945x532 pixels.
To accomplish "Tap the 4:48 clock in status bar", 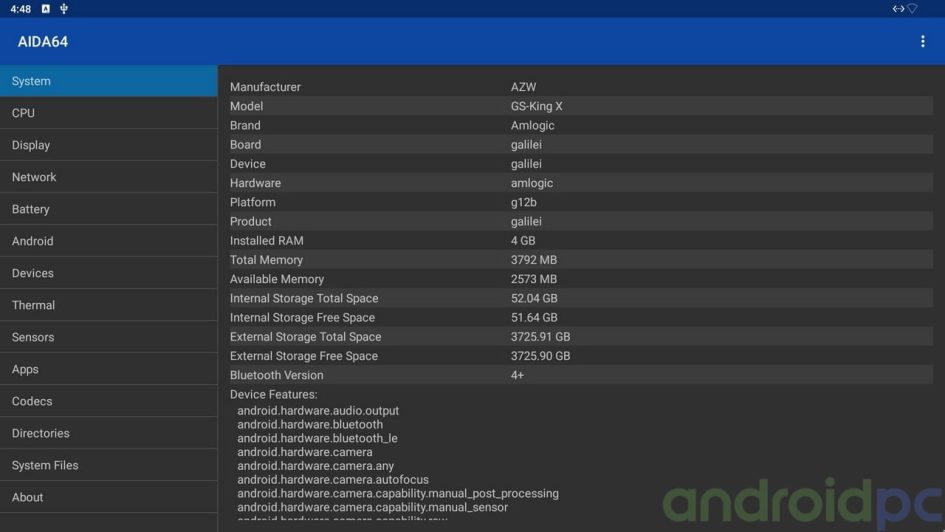I will (20, 9).
